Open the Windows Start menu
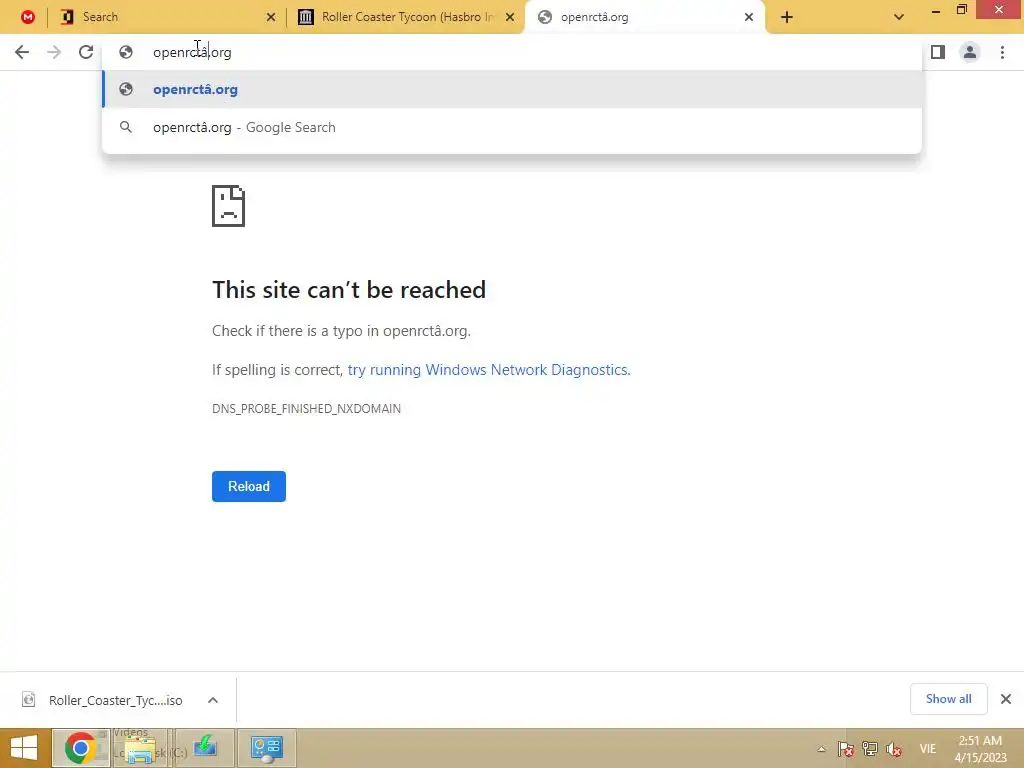 pyautogui.click(x=24, y=748)
